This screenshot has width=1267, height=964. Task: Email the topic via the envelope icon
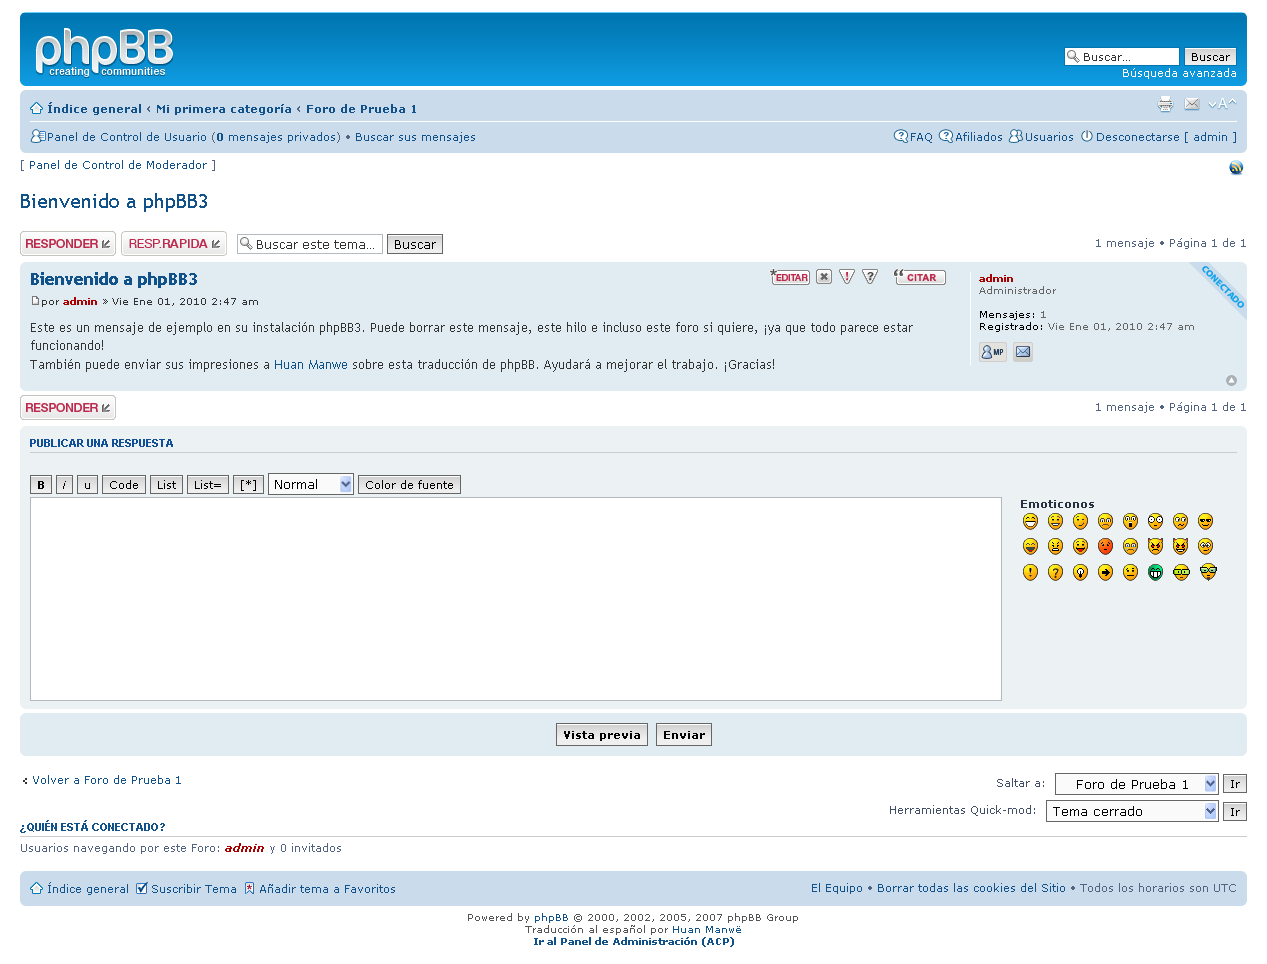[x=1192, y=103]
